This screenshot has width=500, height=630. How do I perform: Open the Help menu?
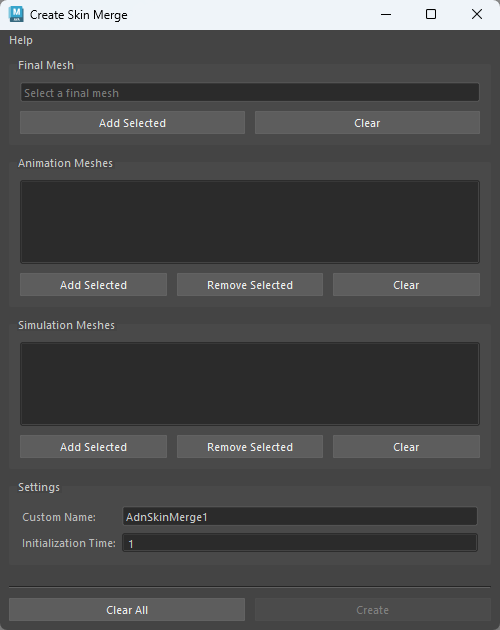(x=21, y=40)
